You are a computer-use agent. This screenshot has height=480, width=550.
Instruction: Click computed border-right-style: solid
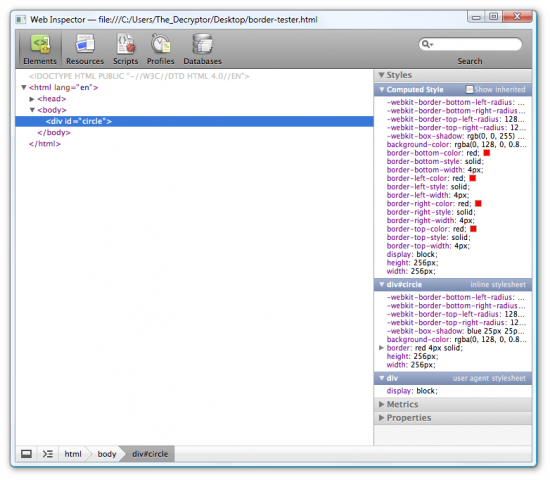click(431, 212)
